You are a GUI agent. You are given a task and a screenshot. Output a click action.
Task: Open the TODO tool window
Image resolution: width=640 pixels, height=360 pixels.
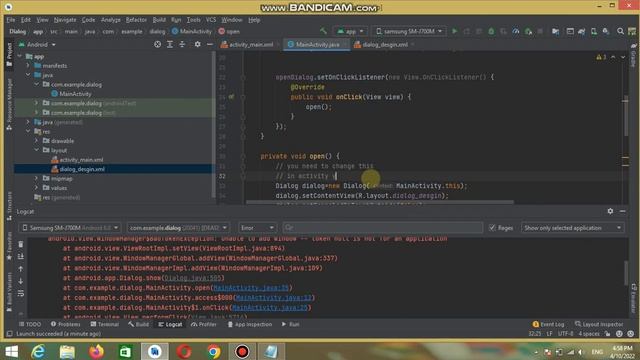pyautogui.click(x=30, y=324)
